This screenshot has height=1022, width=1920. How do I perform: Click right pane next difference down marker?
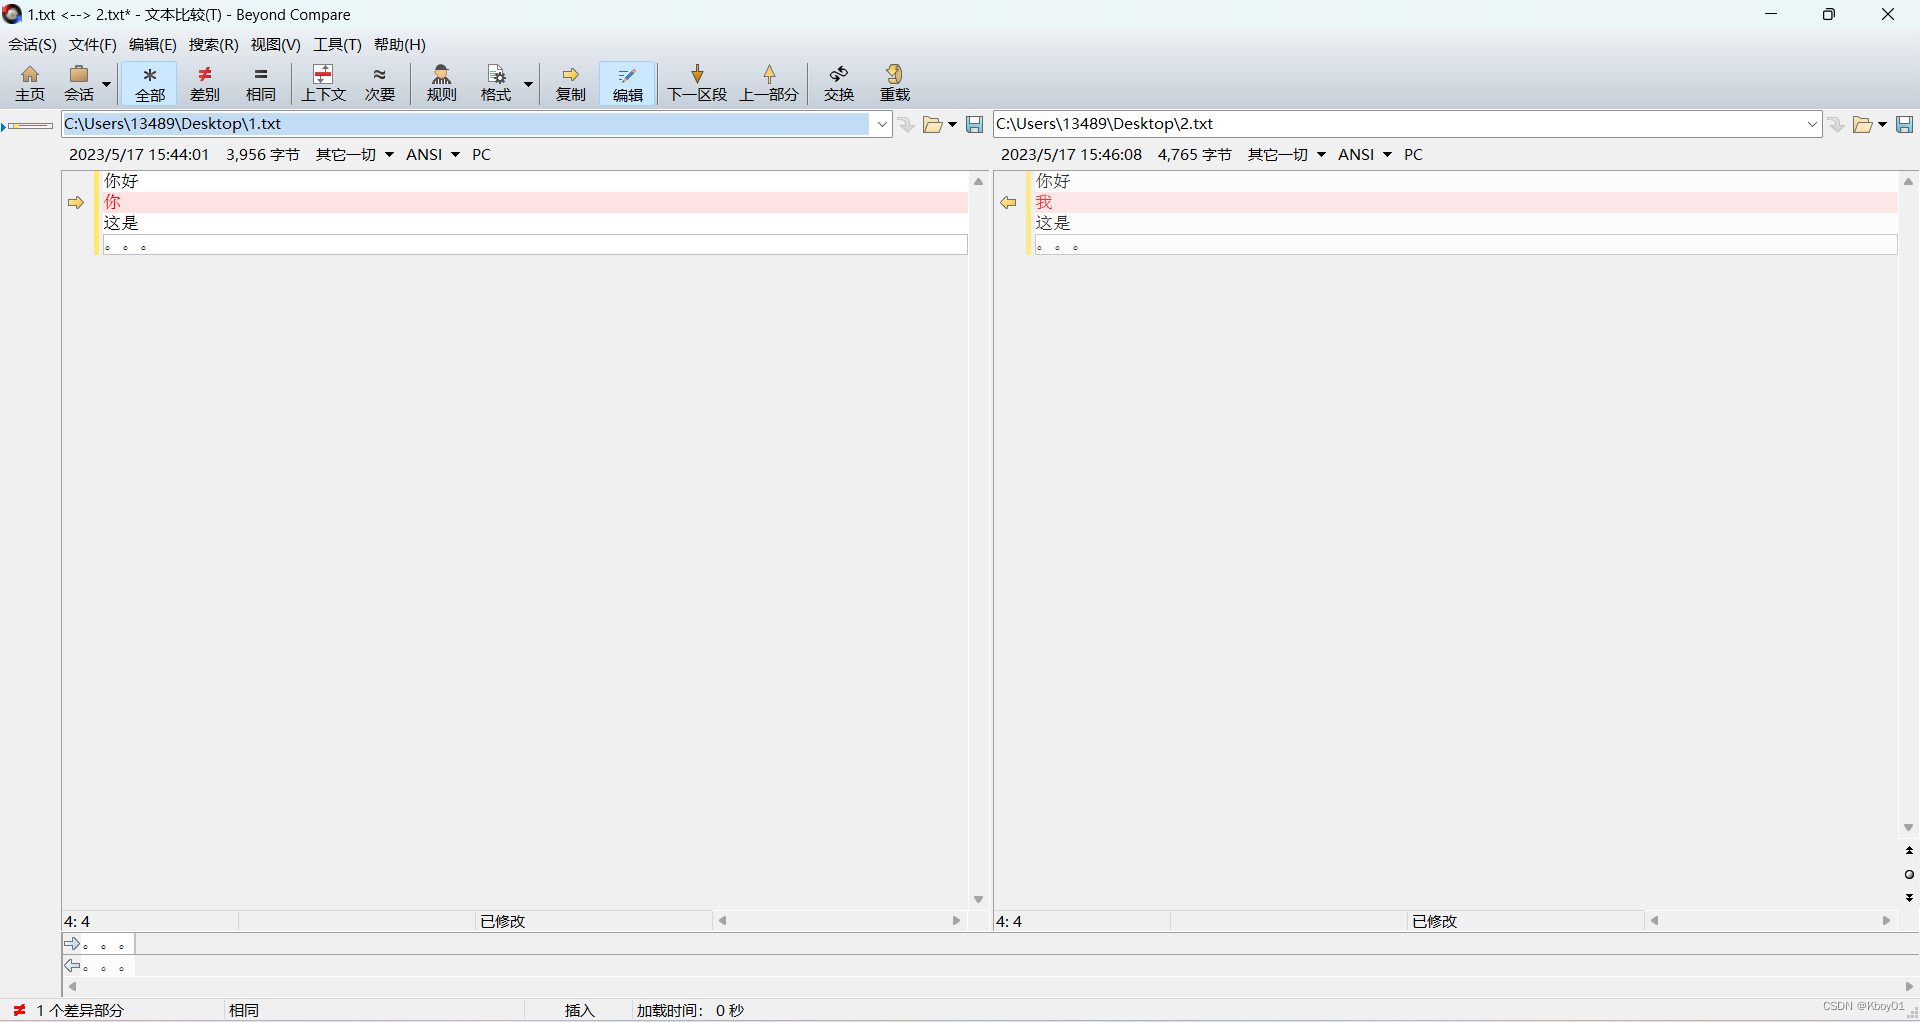(1909, 898)
